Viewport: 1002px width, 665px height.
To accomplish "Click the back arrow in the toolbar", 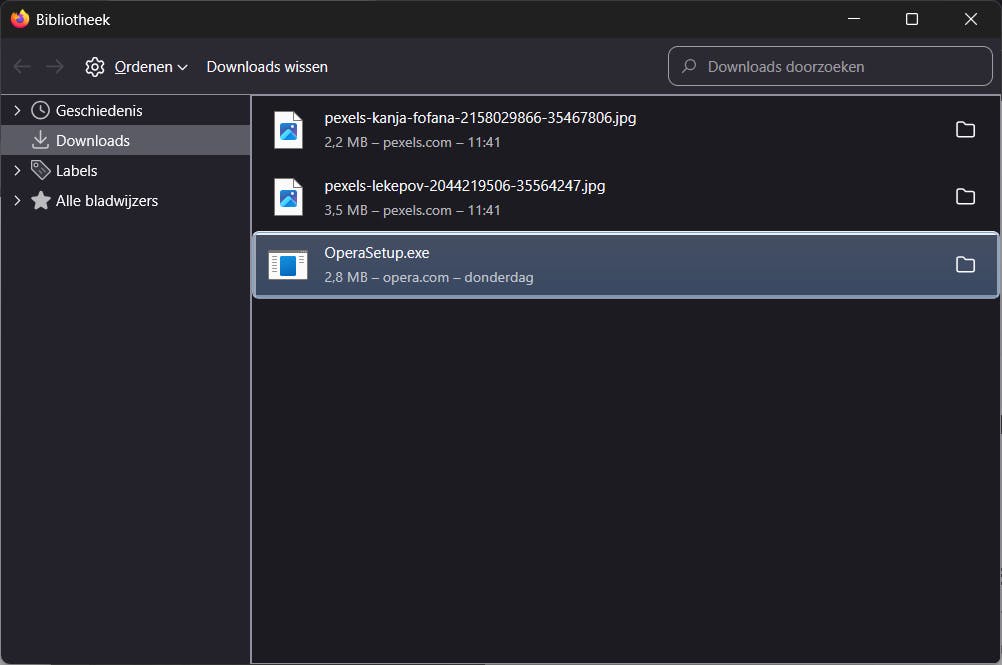I will (x=22, y=67).
